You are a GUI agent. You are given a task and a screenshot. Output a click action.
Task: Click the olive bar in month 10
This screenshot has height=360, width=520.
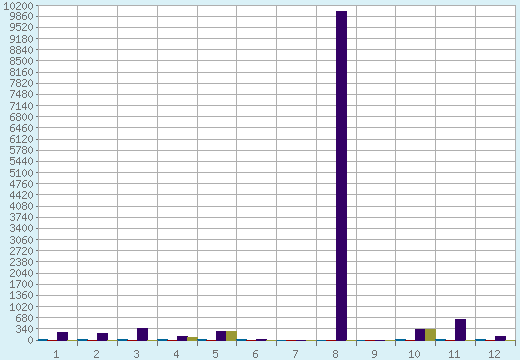[x=430, y=335]
